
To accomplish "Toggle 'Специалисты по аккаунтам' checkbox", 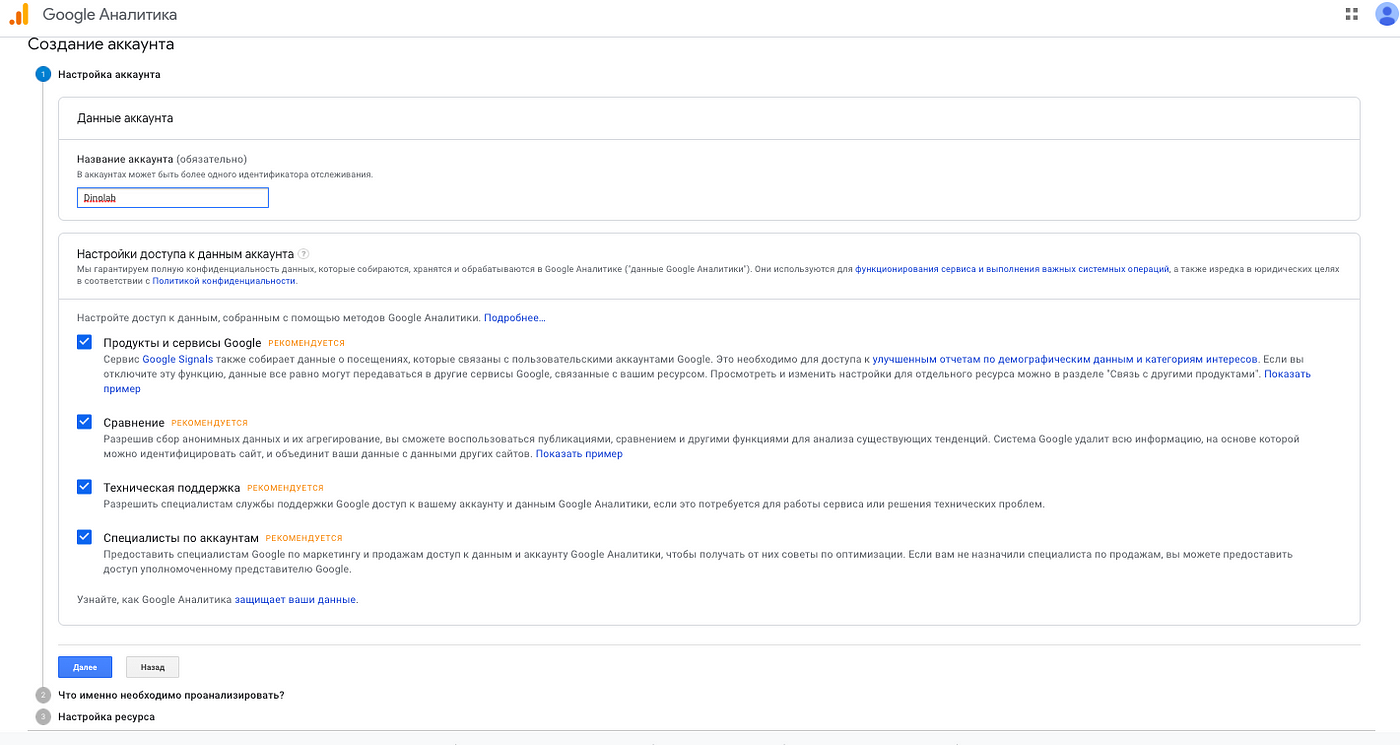I will tap(85, 537).
